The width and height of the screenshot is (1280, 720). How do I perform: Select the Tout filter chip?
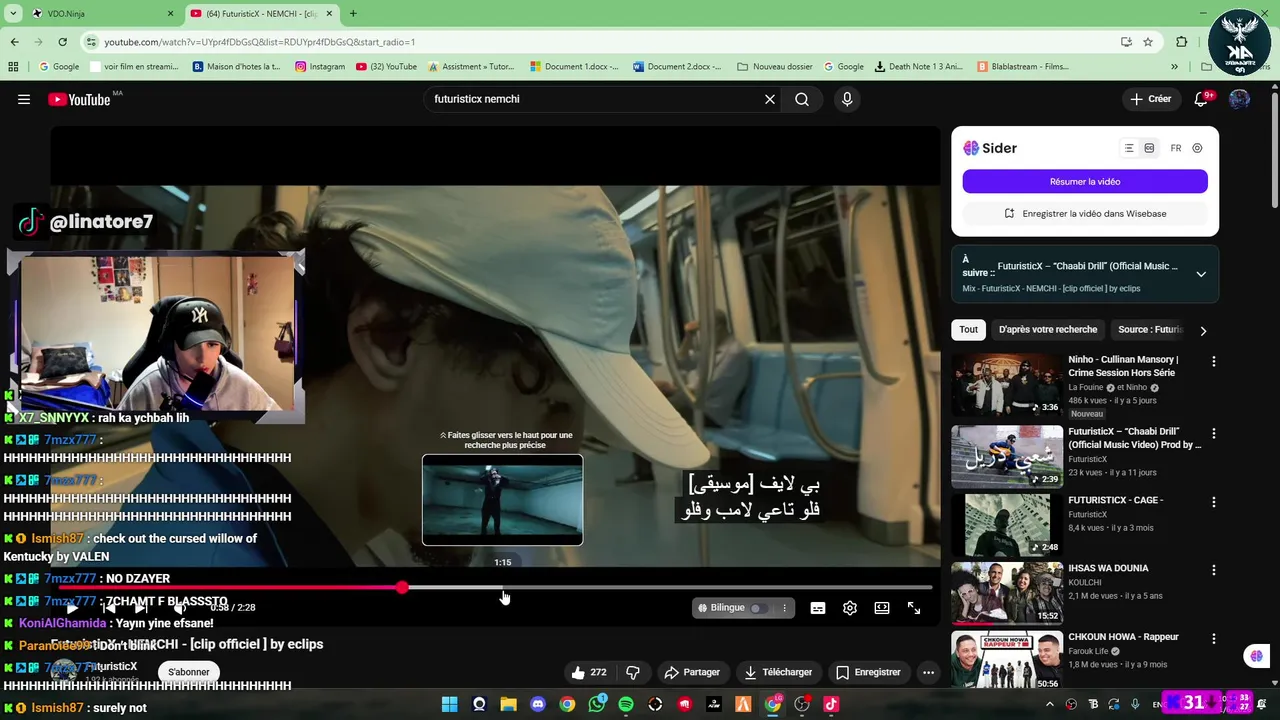coord(969,330)
